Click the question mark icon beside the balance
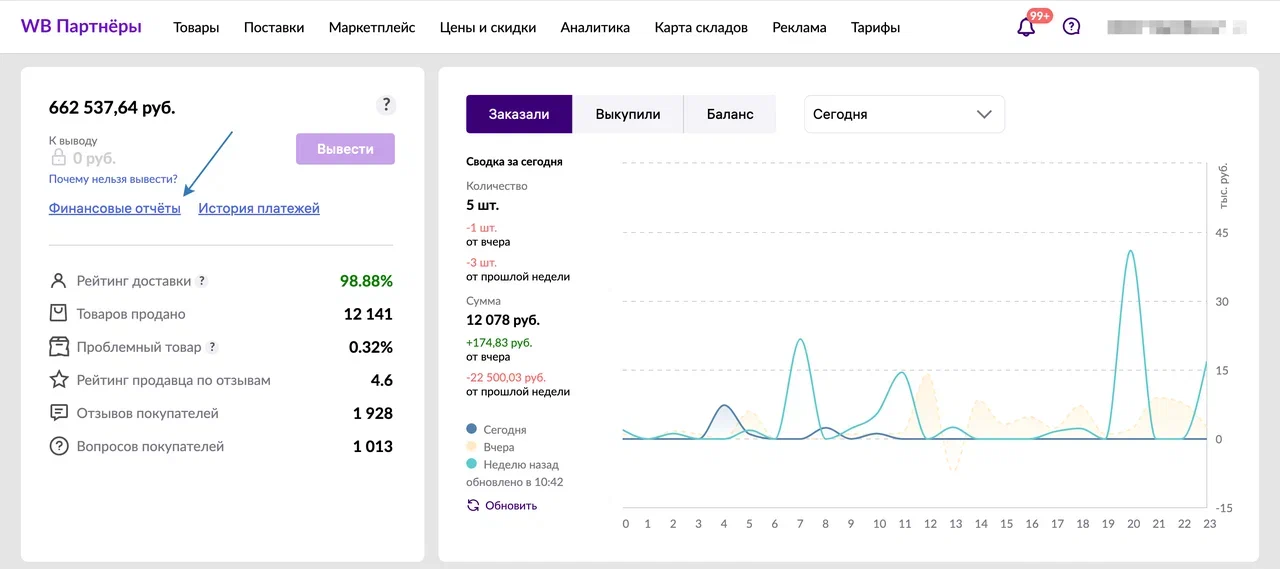Viewport: 1280px width, 569px height. tap(386, 105)
